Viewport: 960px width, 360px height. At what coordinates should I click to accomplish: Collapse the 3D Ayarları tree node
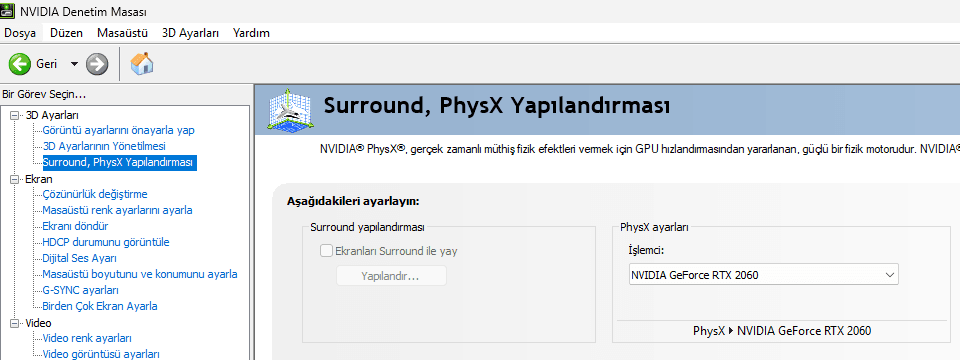click(15, 115)
